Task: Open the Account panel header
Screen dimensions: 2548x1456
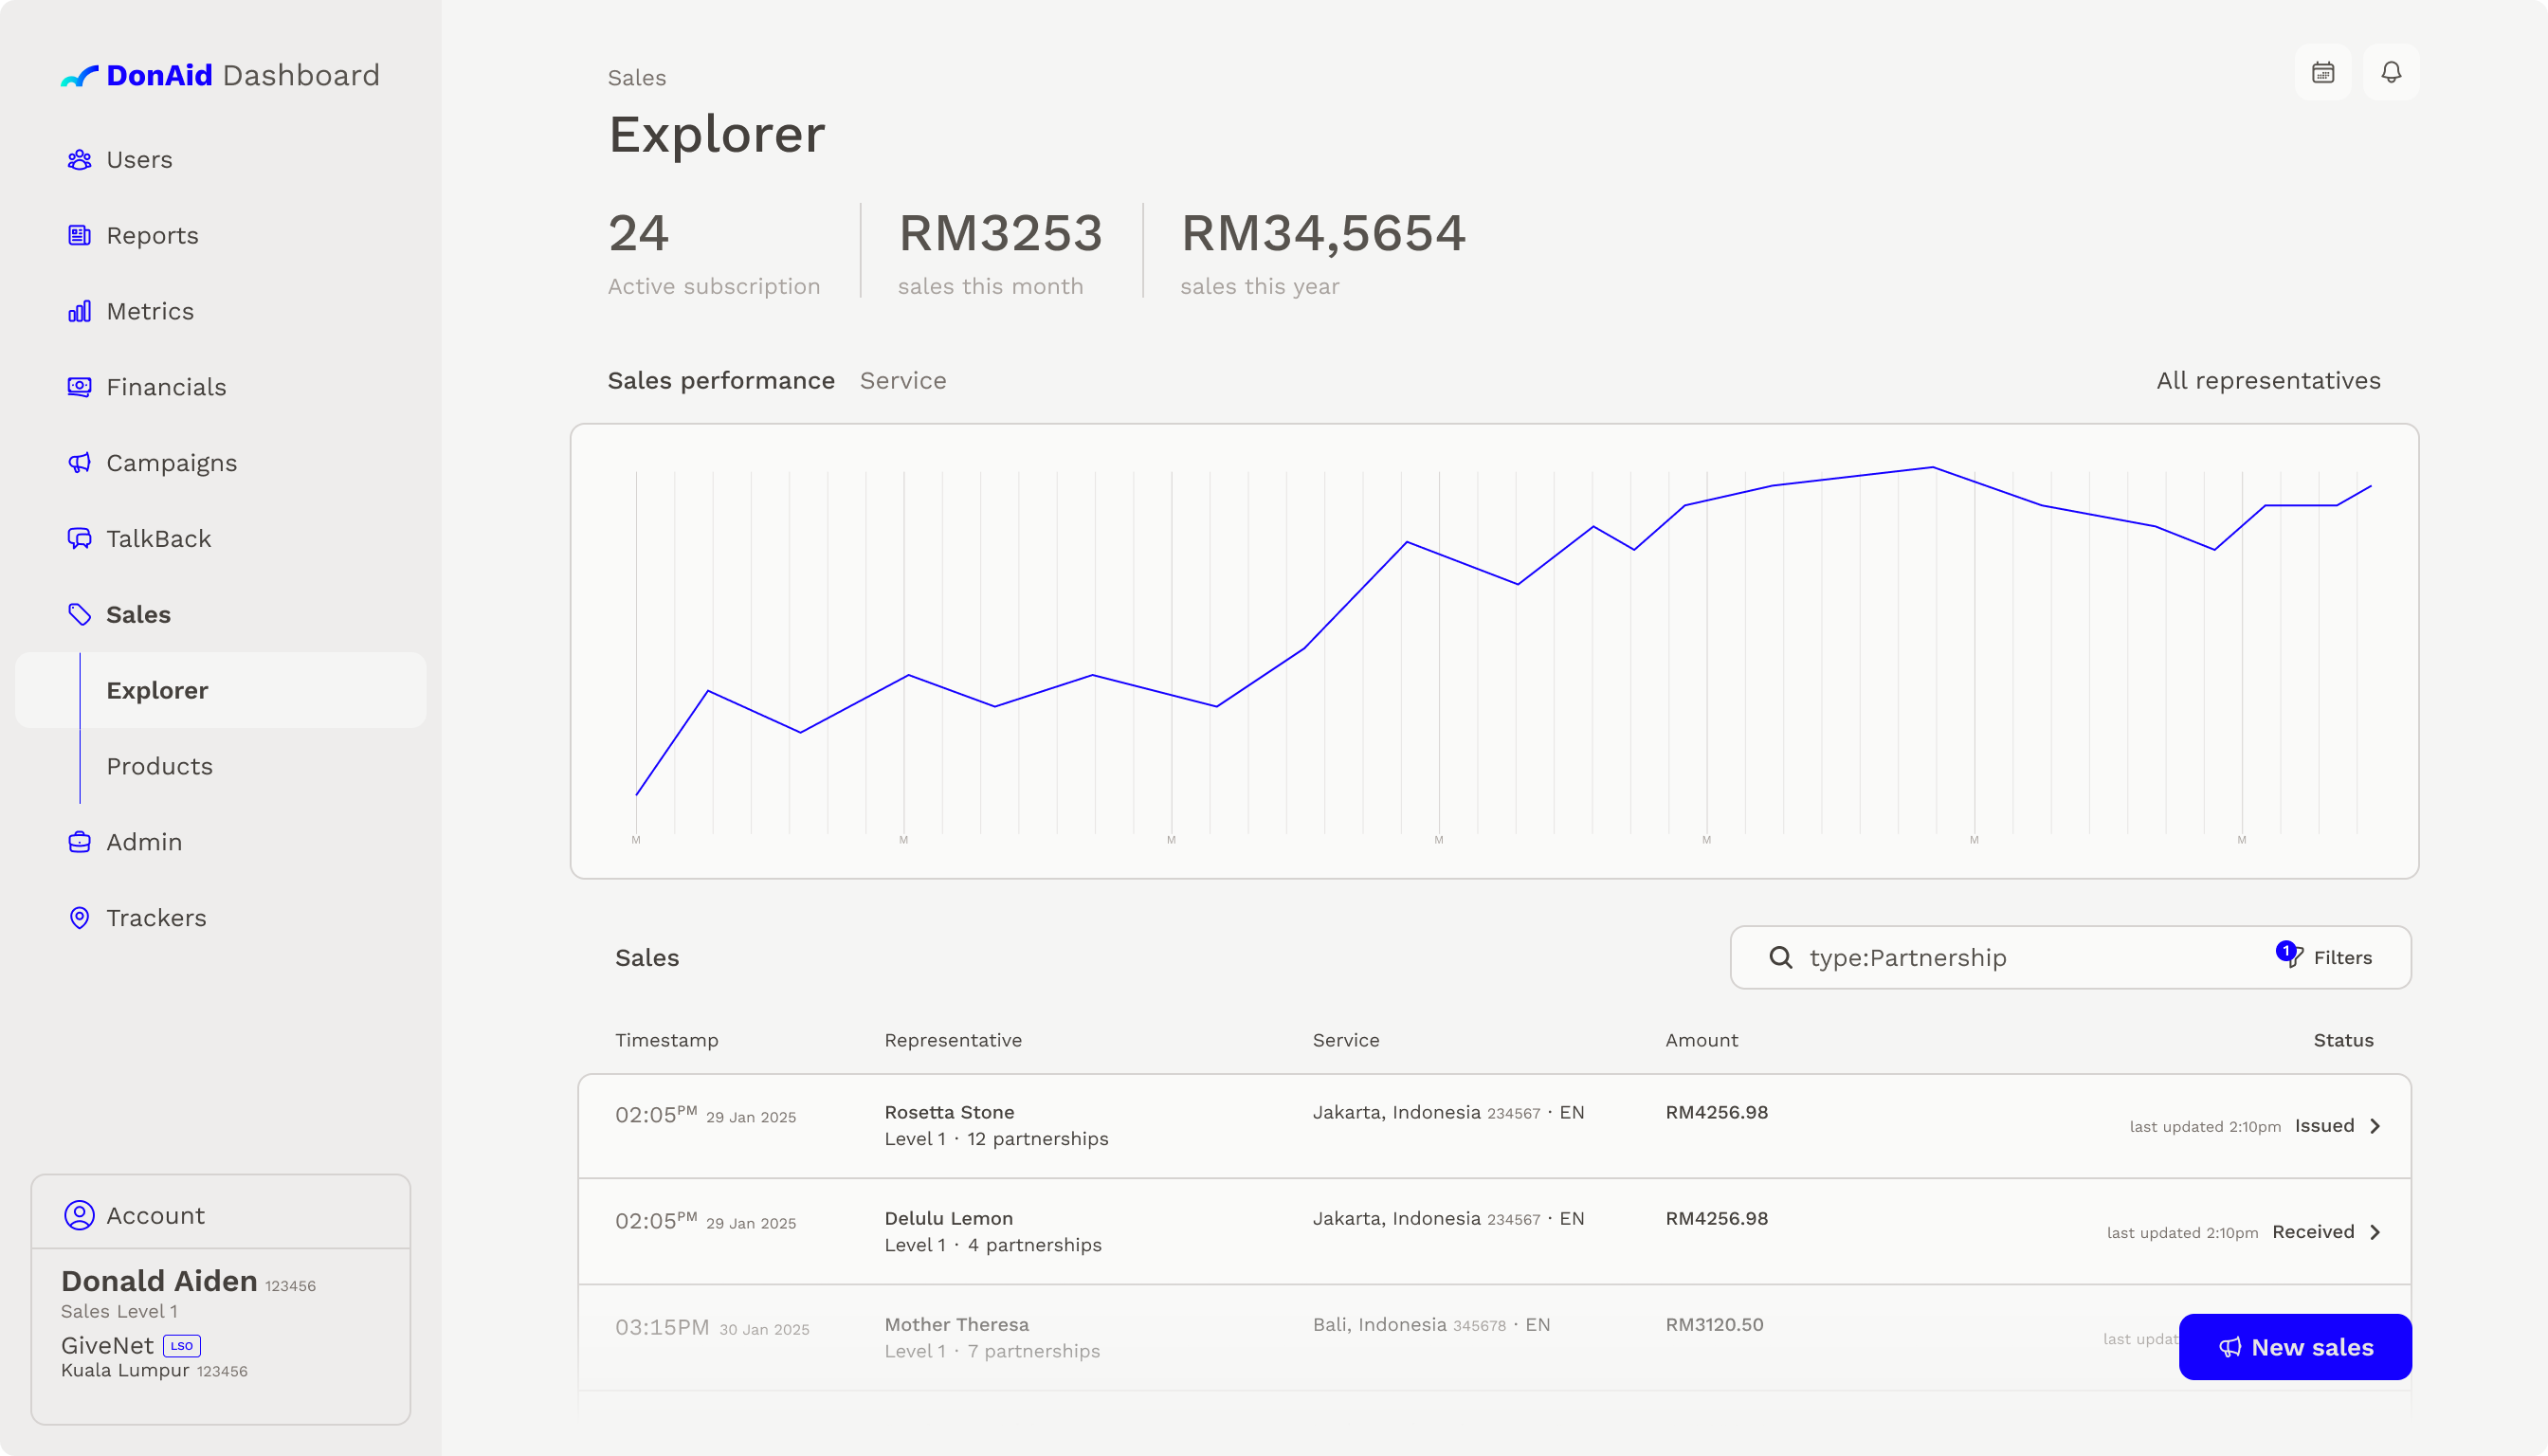Action: [x=155, y=1215]
